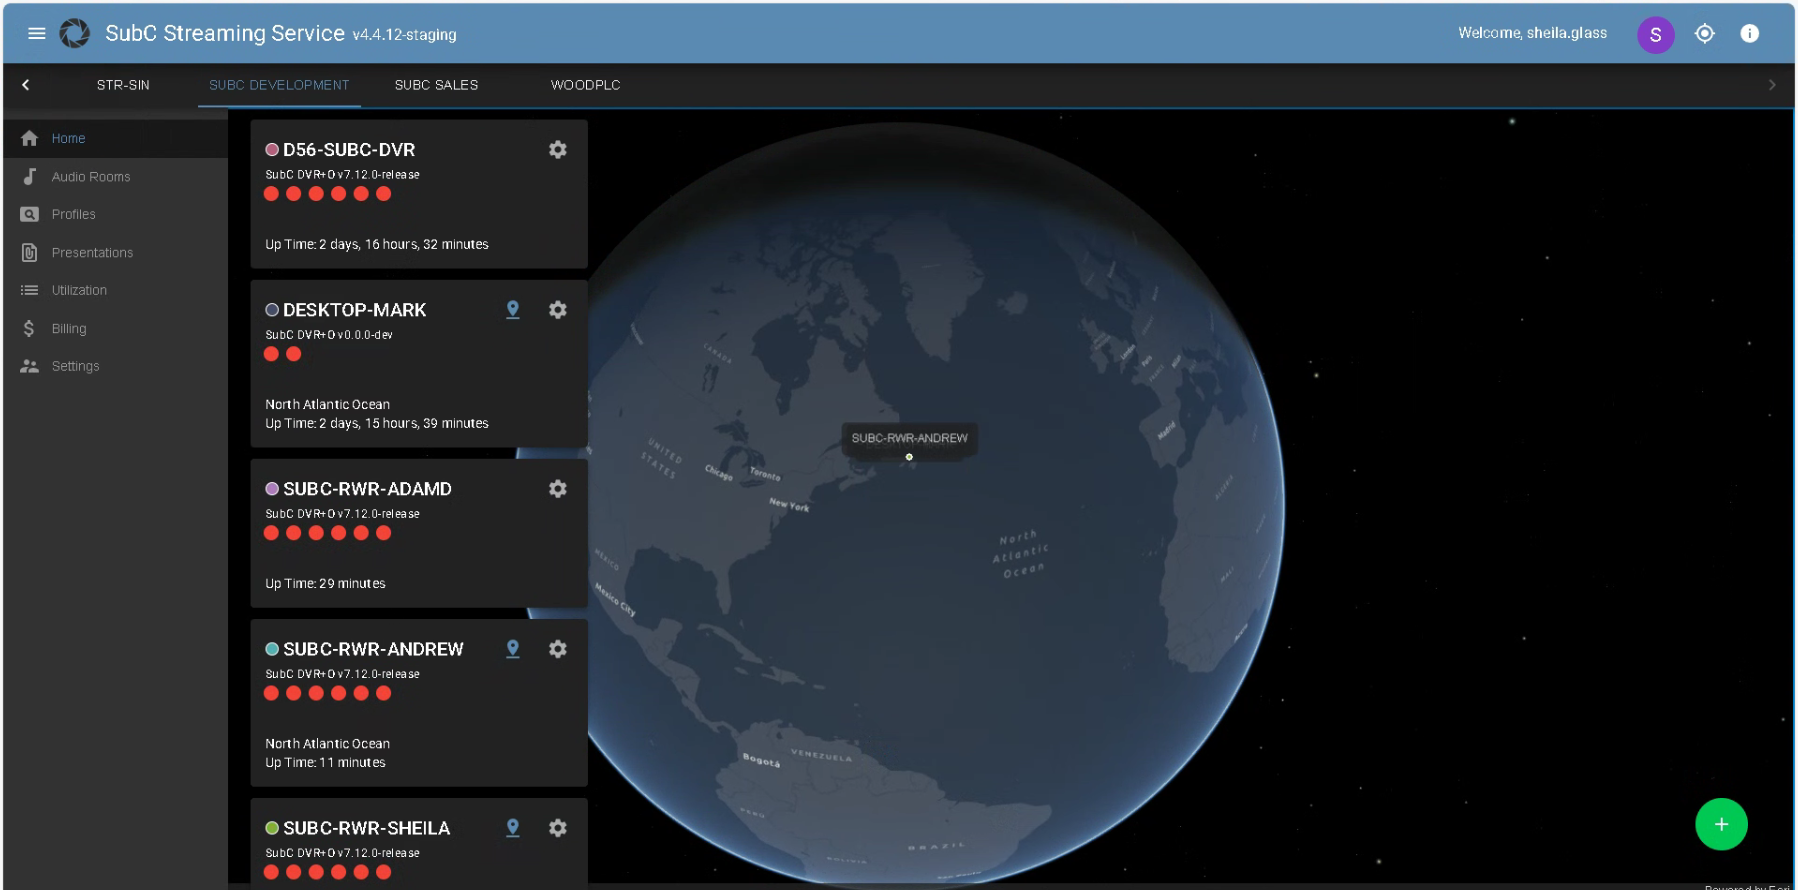Image resolution: width=1798 pixels, height=890 pixels.
Task: Open settings gear for SUBC-RWR-ADAMD
Action: pos(558,489)
